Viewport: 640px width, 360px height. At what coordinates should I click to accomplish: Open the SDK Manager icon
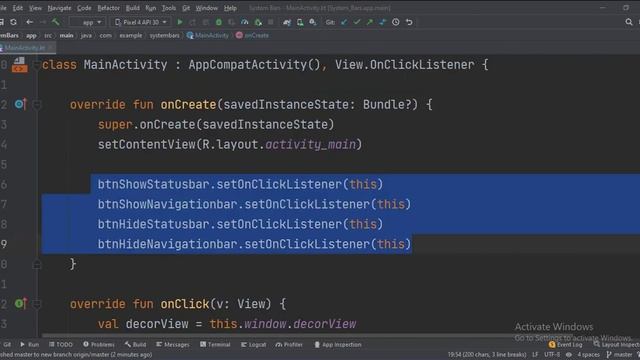point(313,22)
